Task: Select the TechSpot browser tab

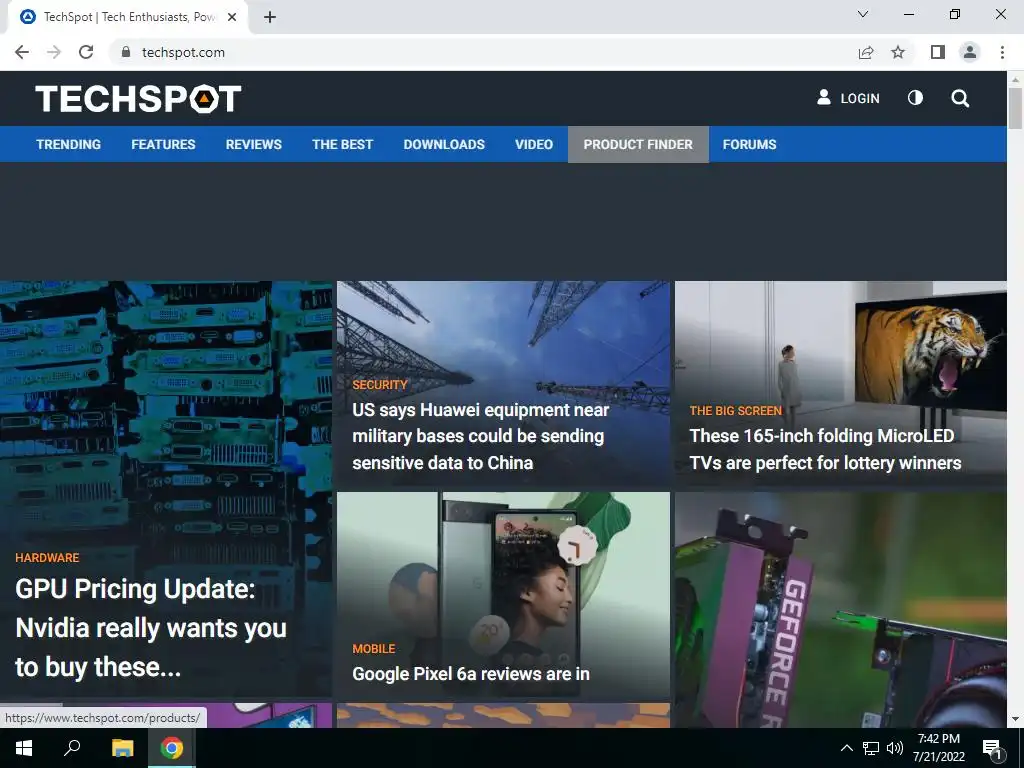Action: [128, 17]
